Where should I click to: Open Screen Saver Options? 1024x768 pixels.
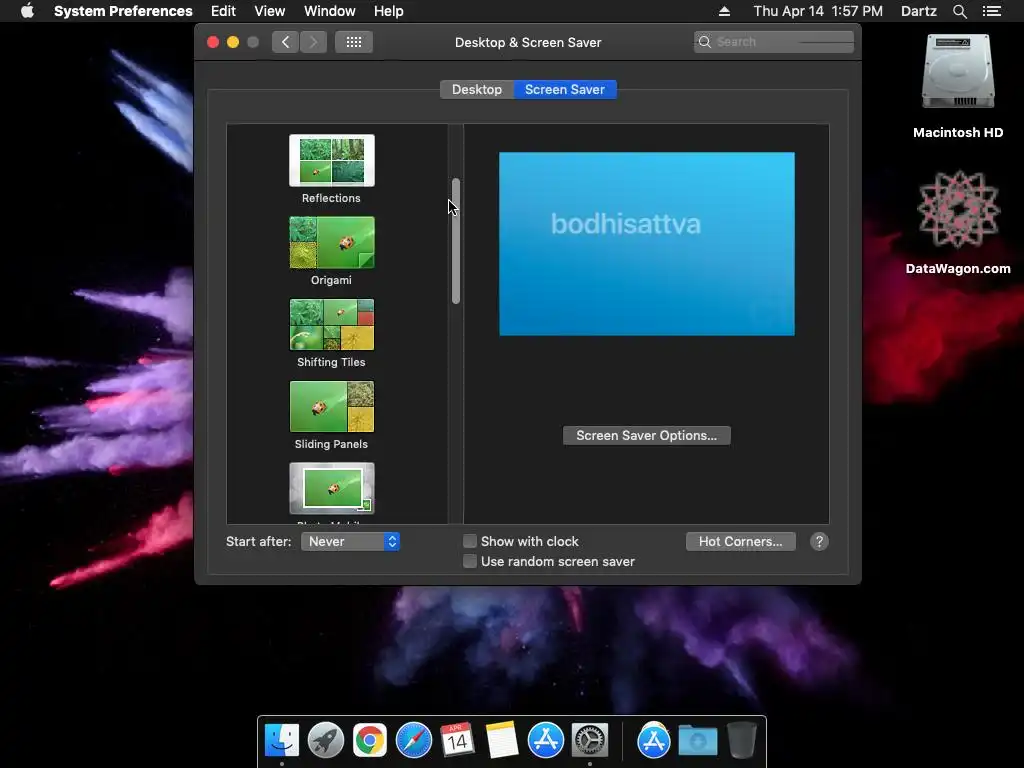(x=647, y=436)
